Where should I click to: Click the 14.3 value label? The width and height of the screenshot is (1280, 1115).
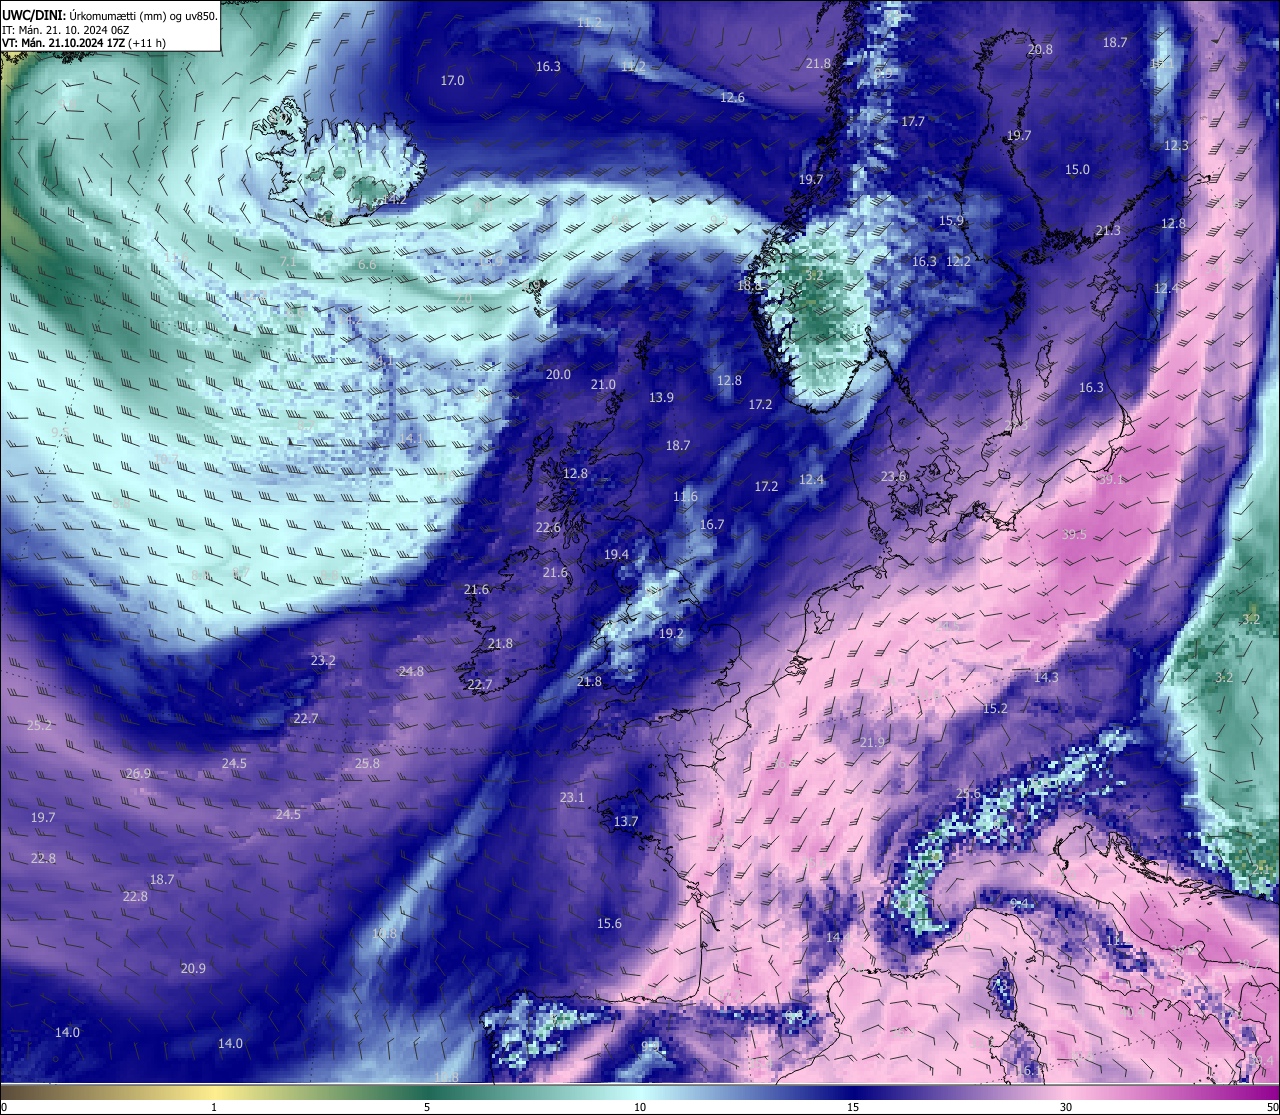click(x=1046, y=677)
